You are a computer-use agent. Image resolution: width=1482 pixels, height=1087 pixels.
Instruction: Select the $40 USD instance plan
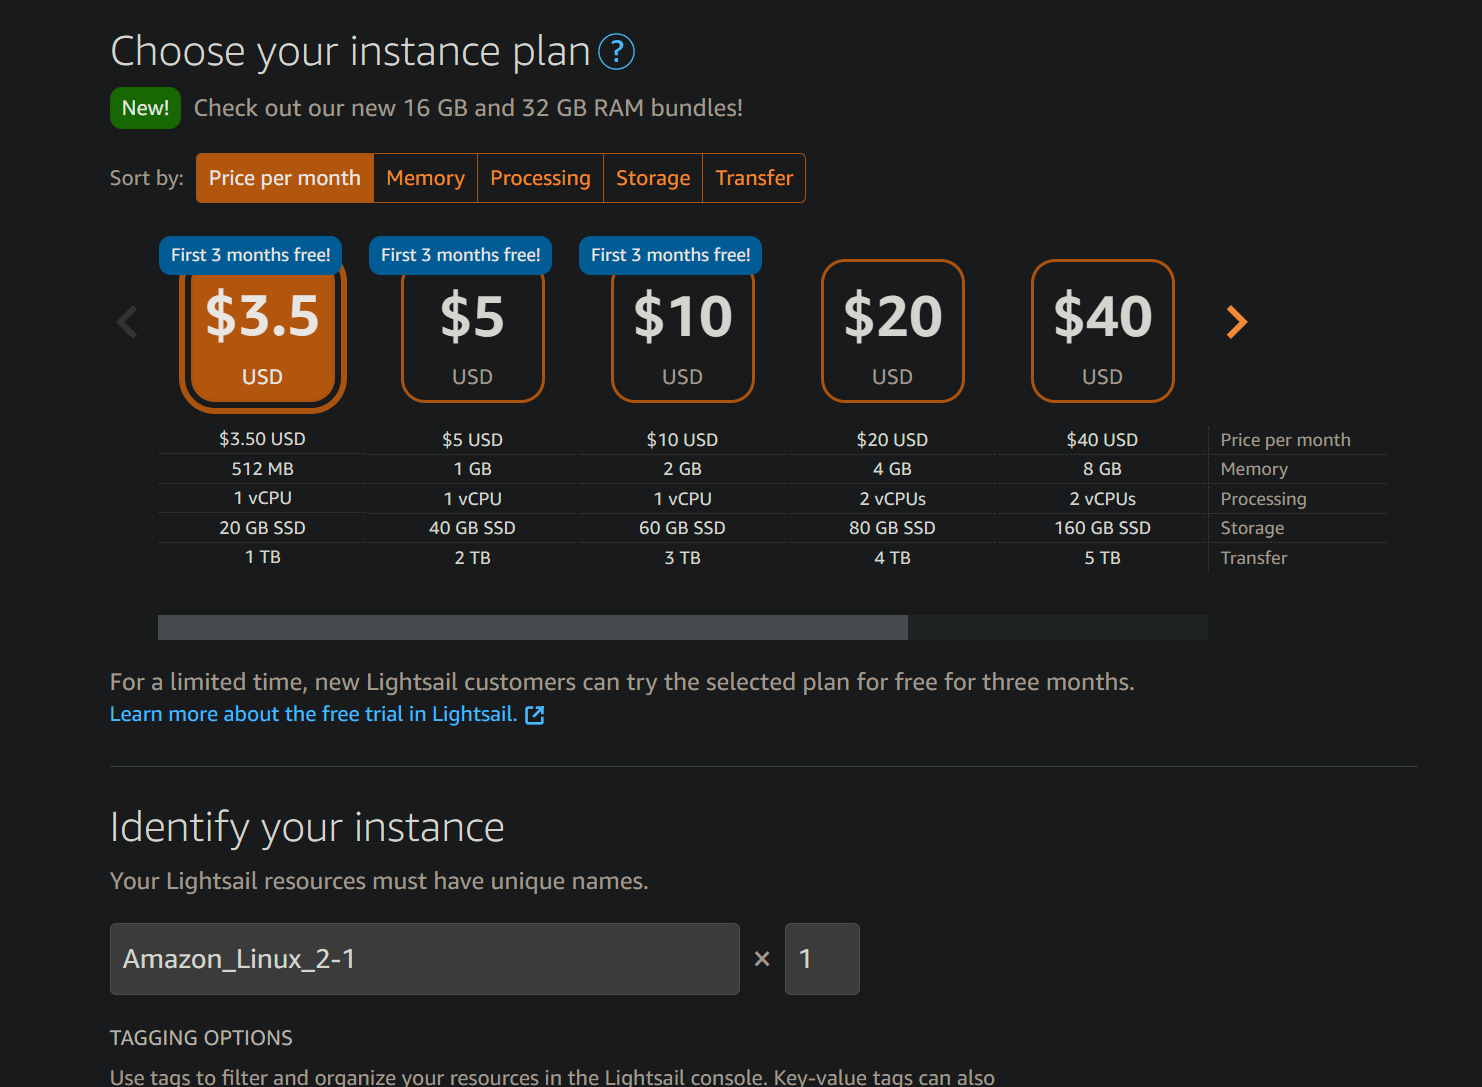click(x=1102, y=330)
